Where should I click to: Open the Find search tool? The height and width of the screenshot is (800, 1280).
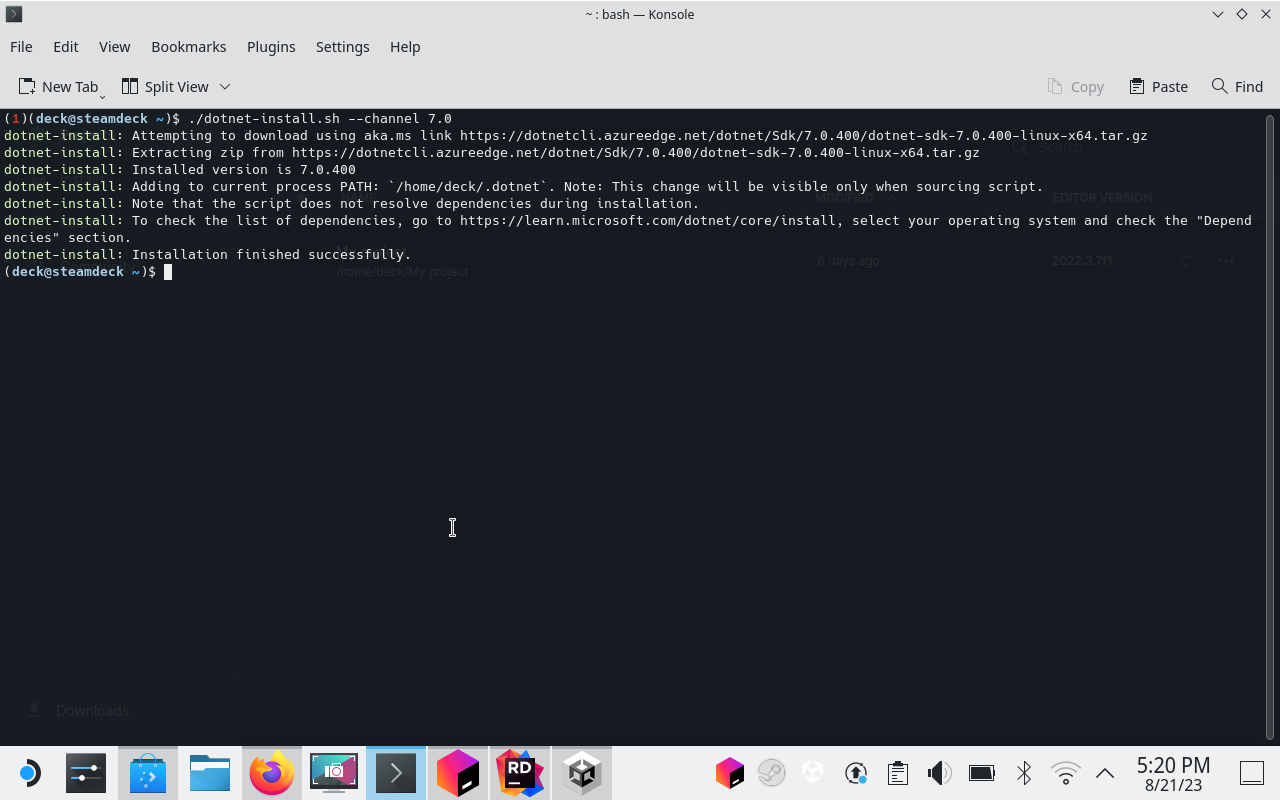pos(1237,87)
